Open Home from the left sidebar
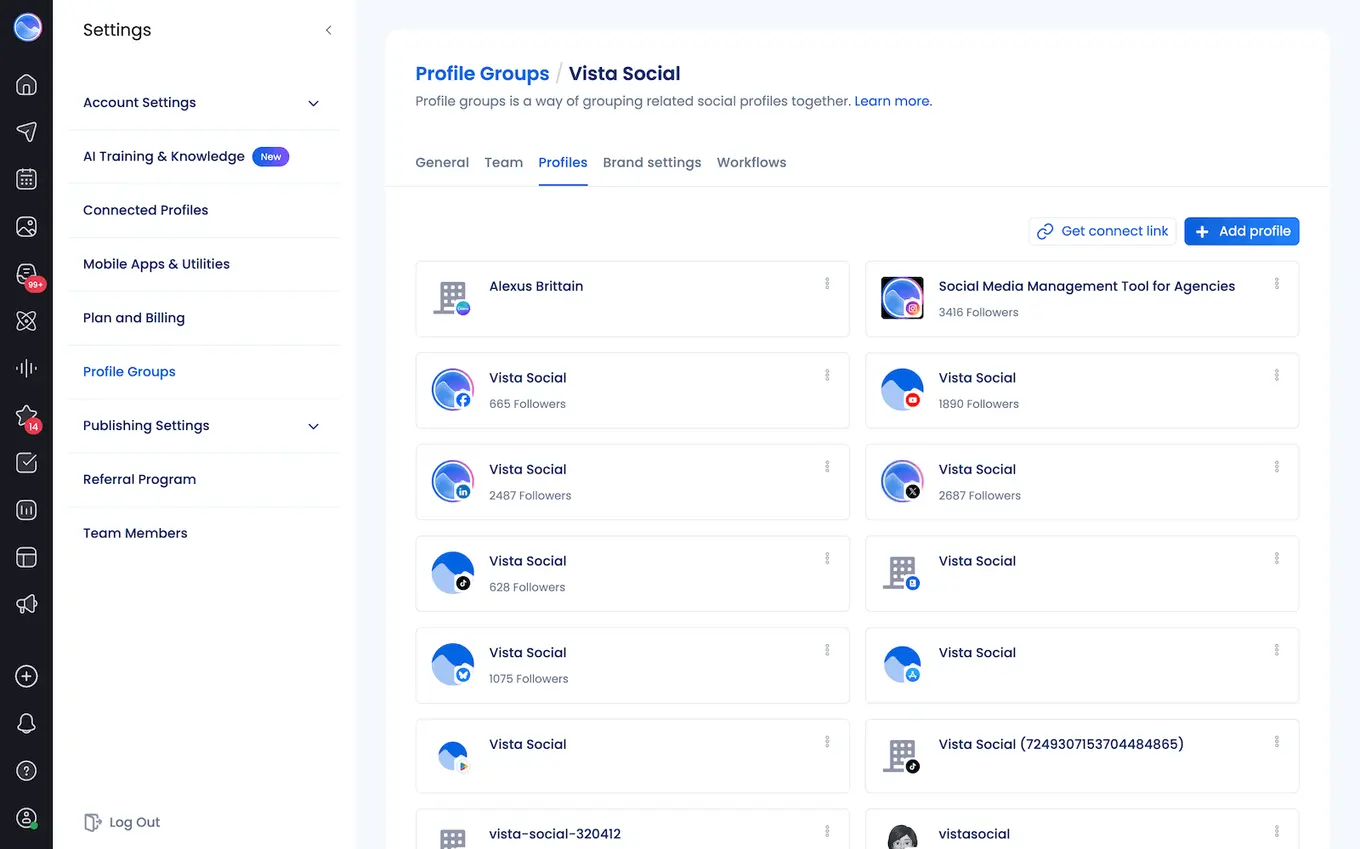This screenshot has width=1360, height=849. (26, 84)
